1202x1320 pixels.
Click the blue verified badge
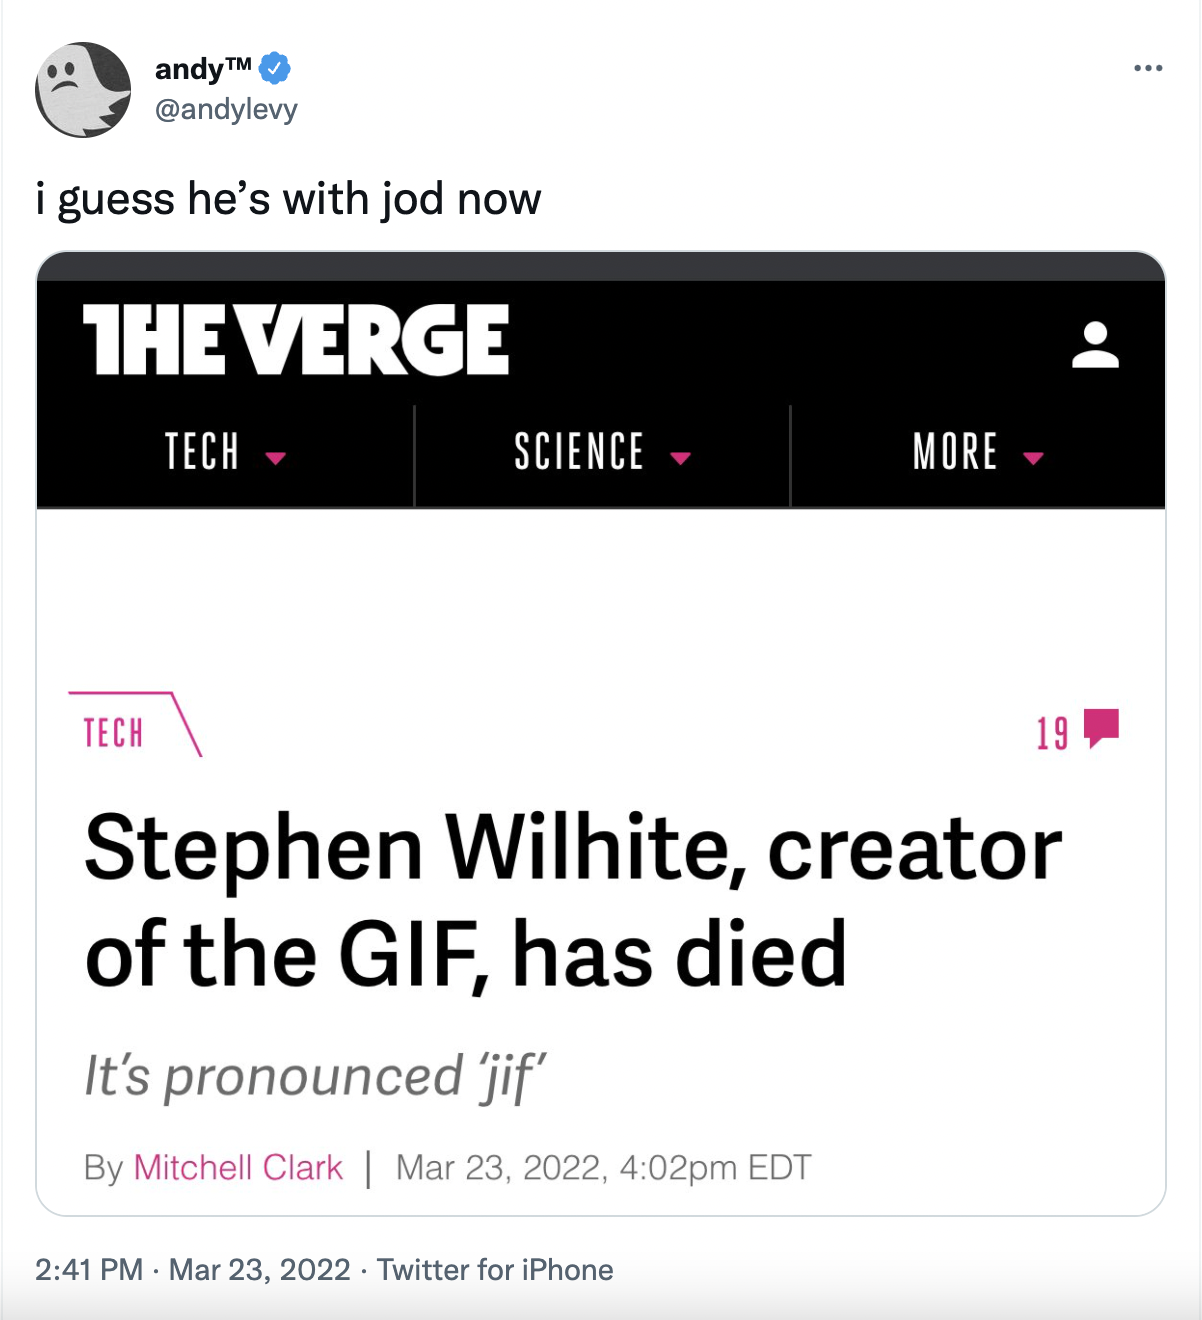click(275, 68)
